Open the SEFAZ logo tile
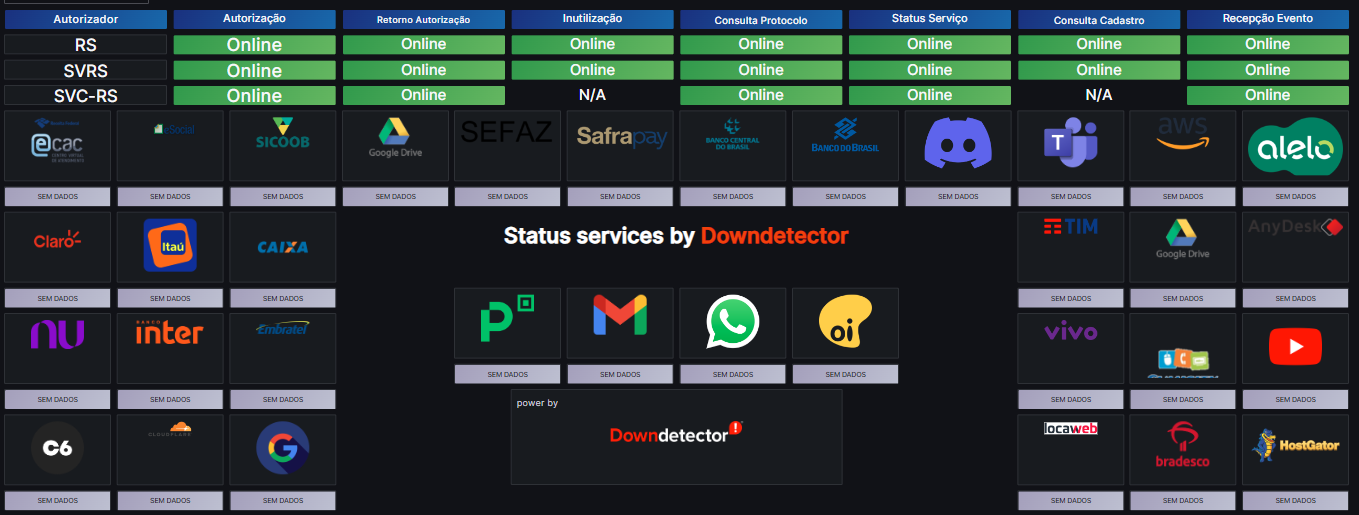Screen dimensions: 1359x515 [508, 146]
